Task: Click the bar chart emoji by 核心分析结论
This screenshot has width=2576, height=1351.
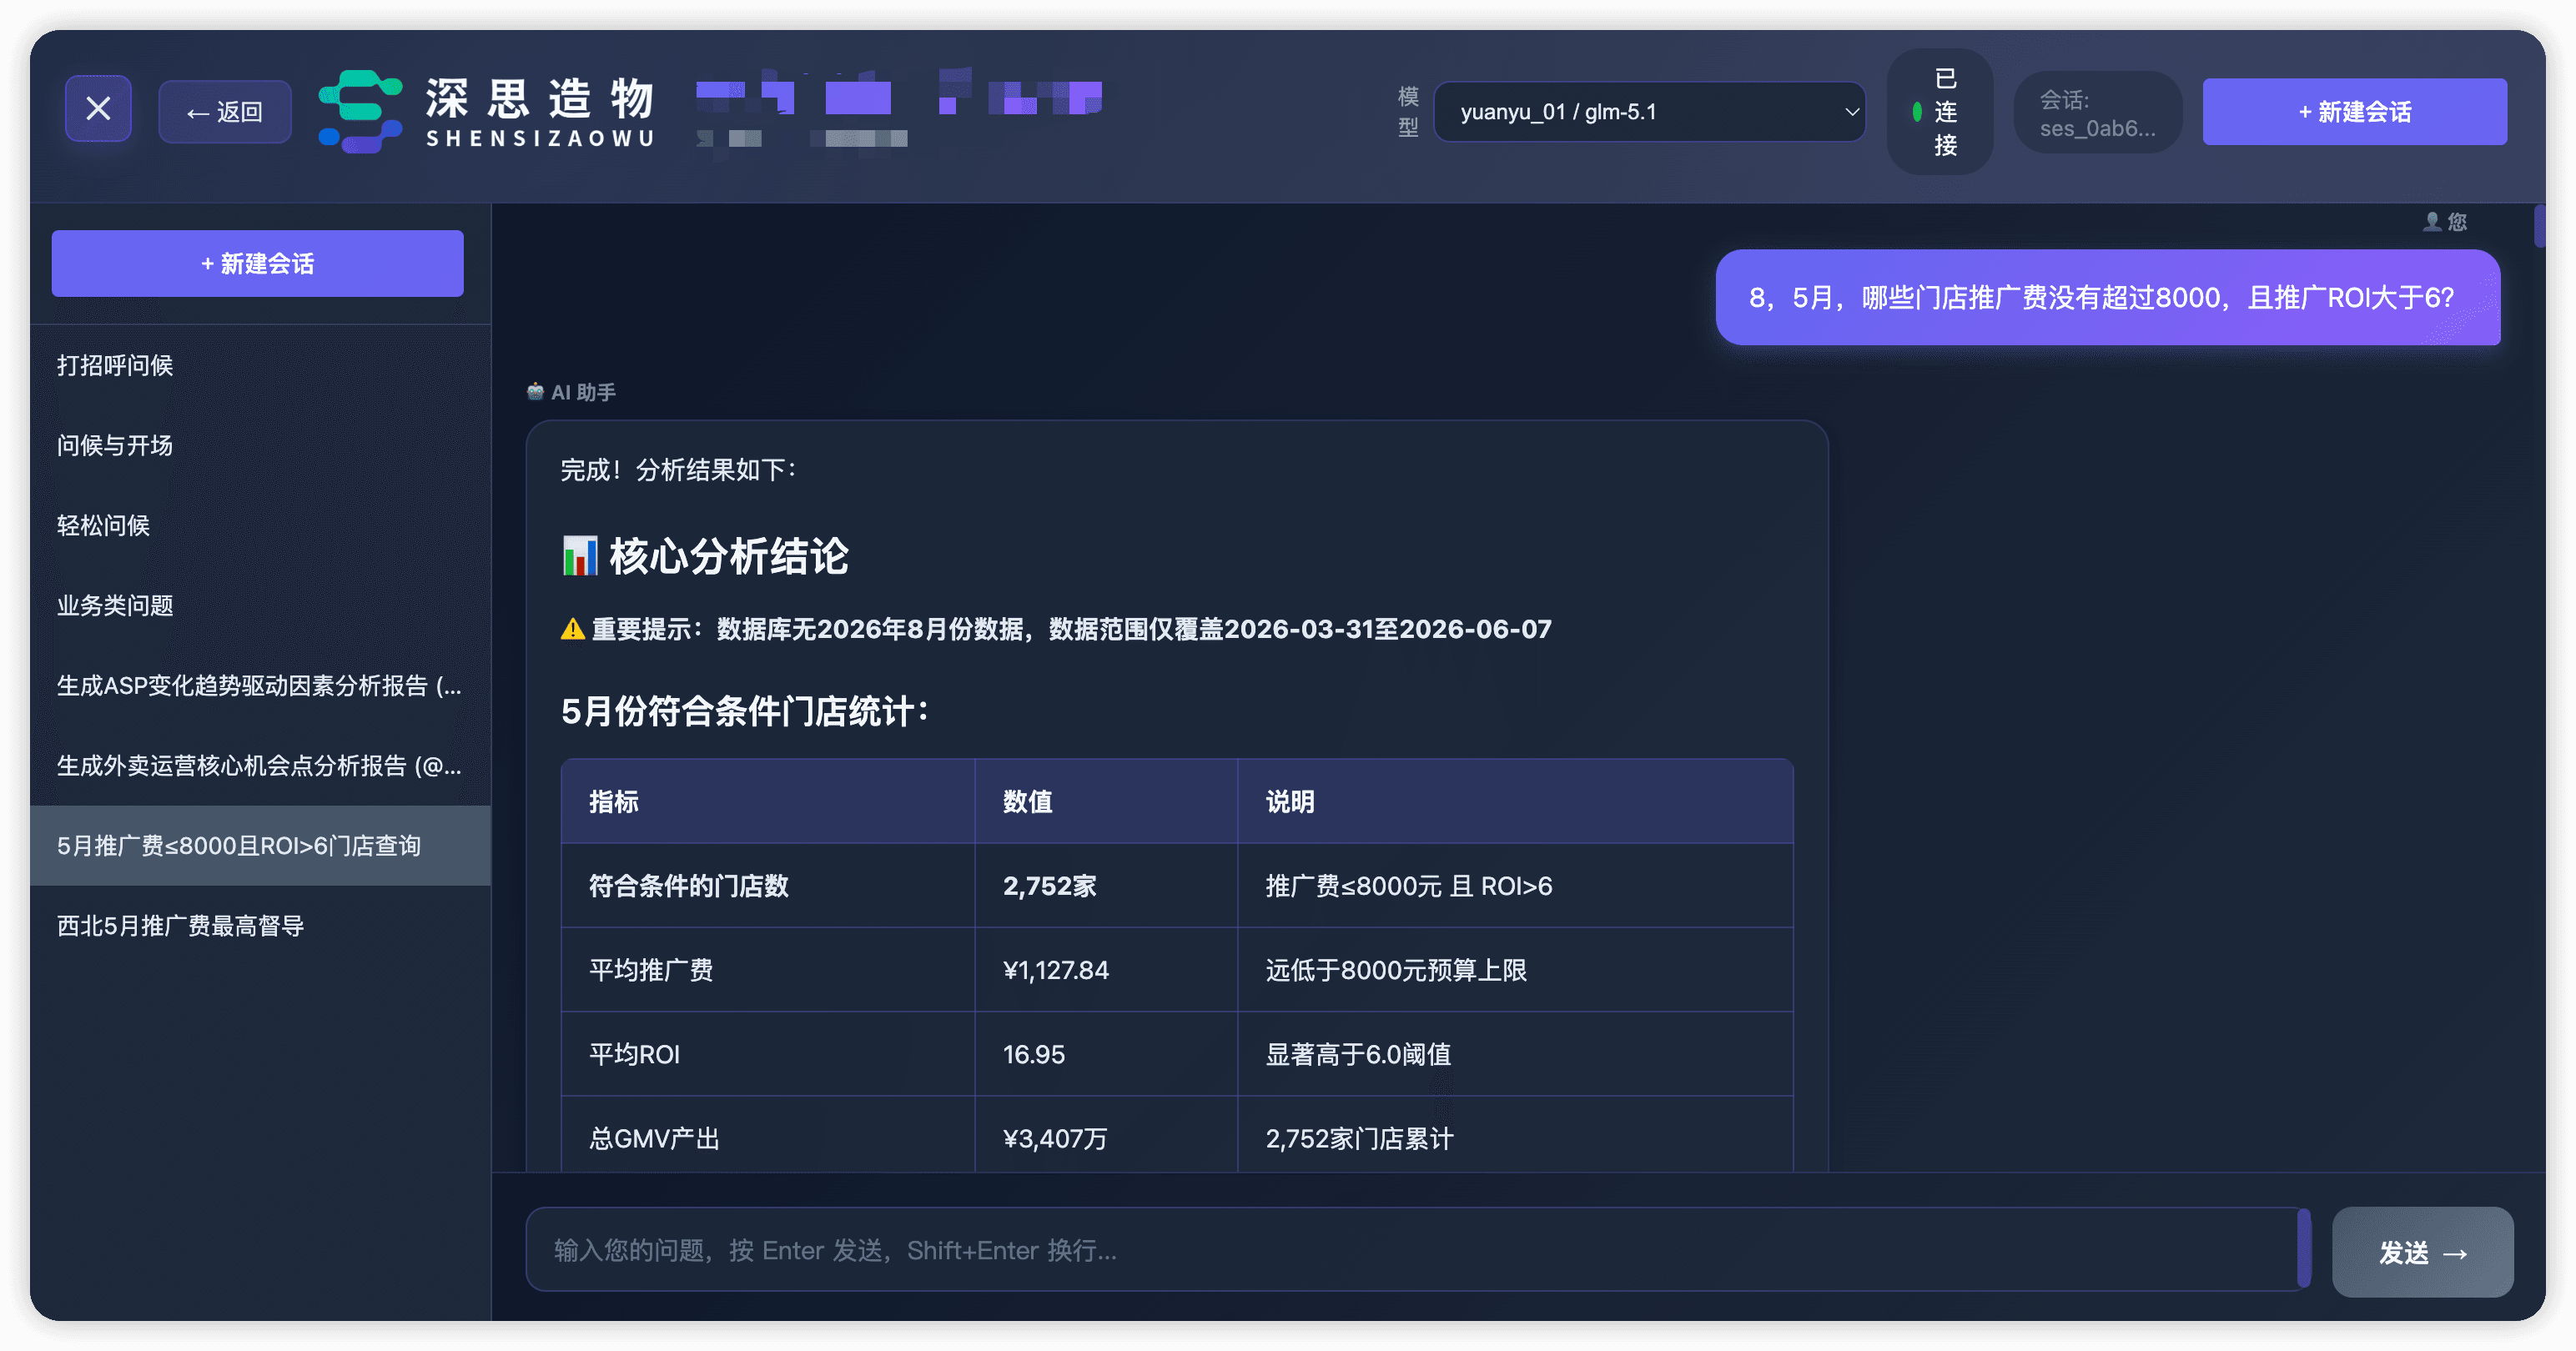Action: 579,555
